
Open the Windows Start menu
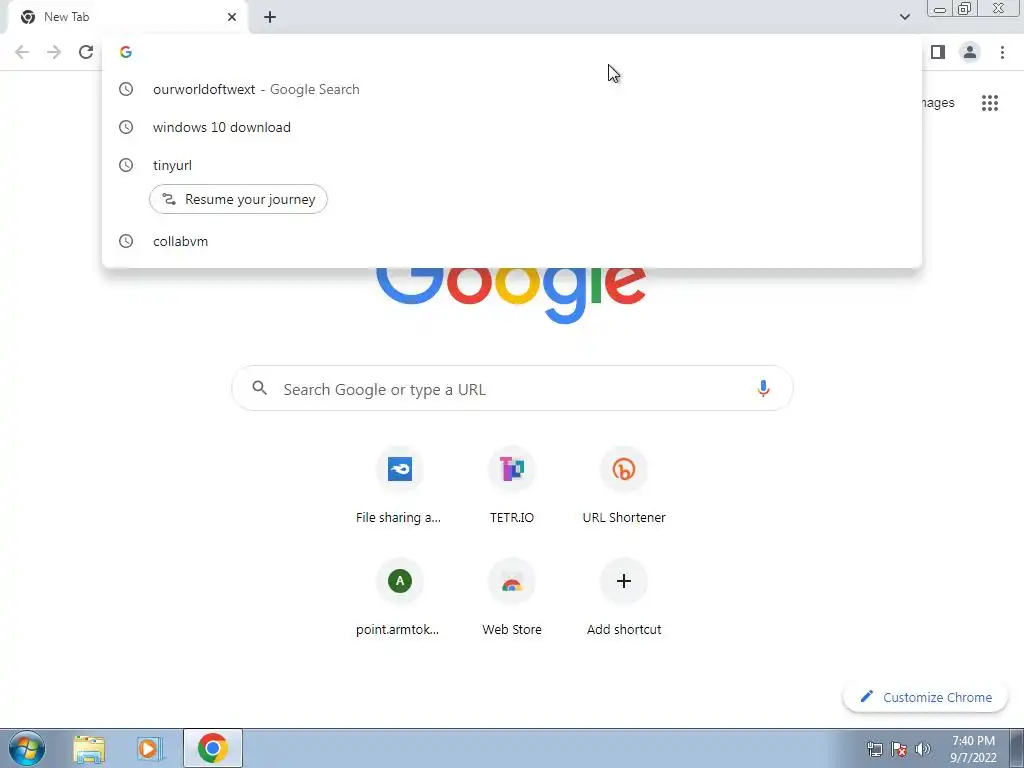click(27, 748)
